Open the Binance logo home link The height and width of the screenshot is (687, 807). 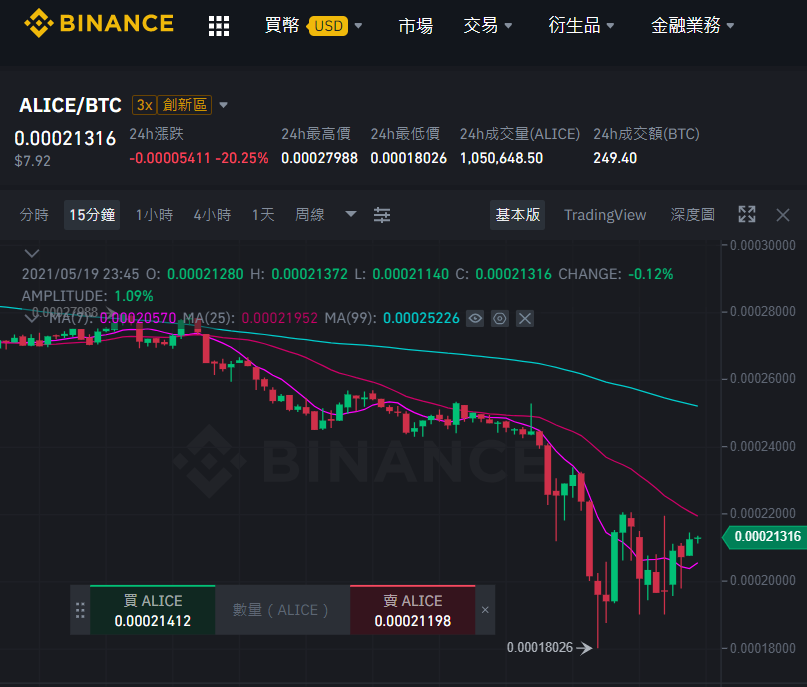pos(99,24)
